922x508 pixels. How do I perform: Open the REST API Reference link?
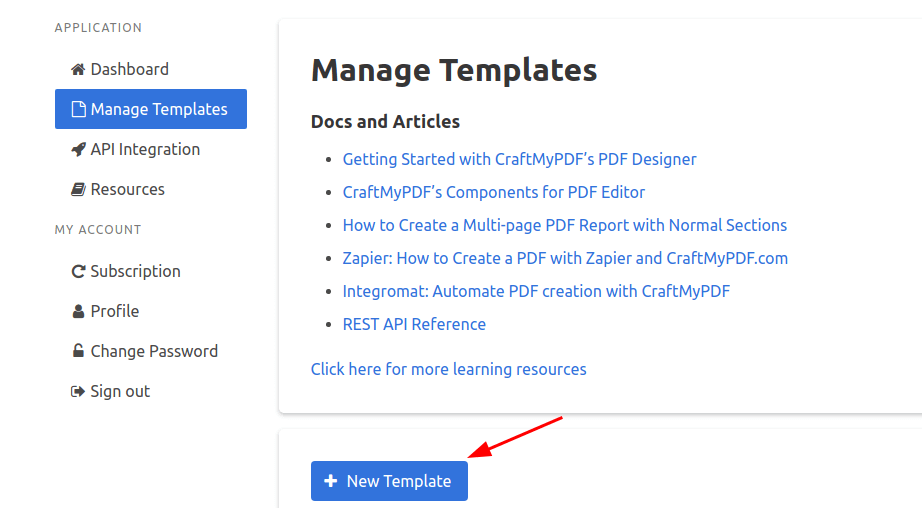pyautogui.click(x=414, y=324)
